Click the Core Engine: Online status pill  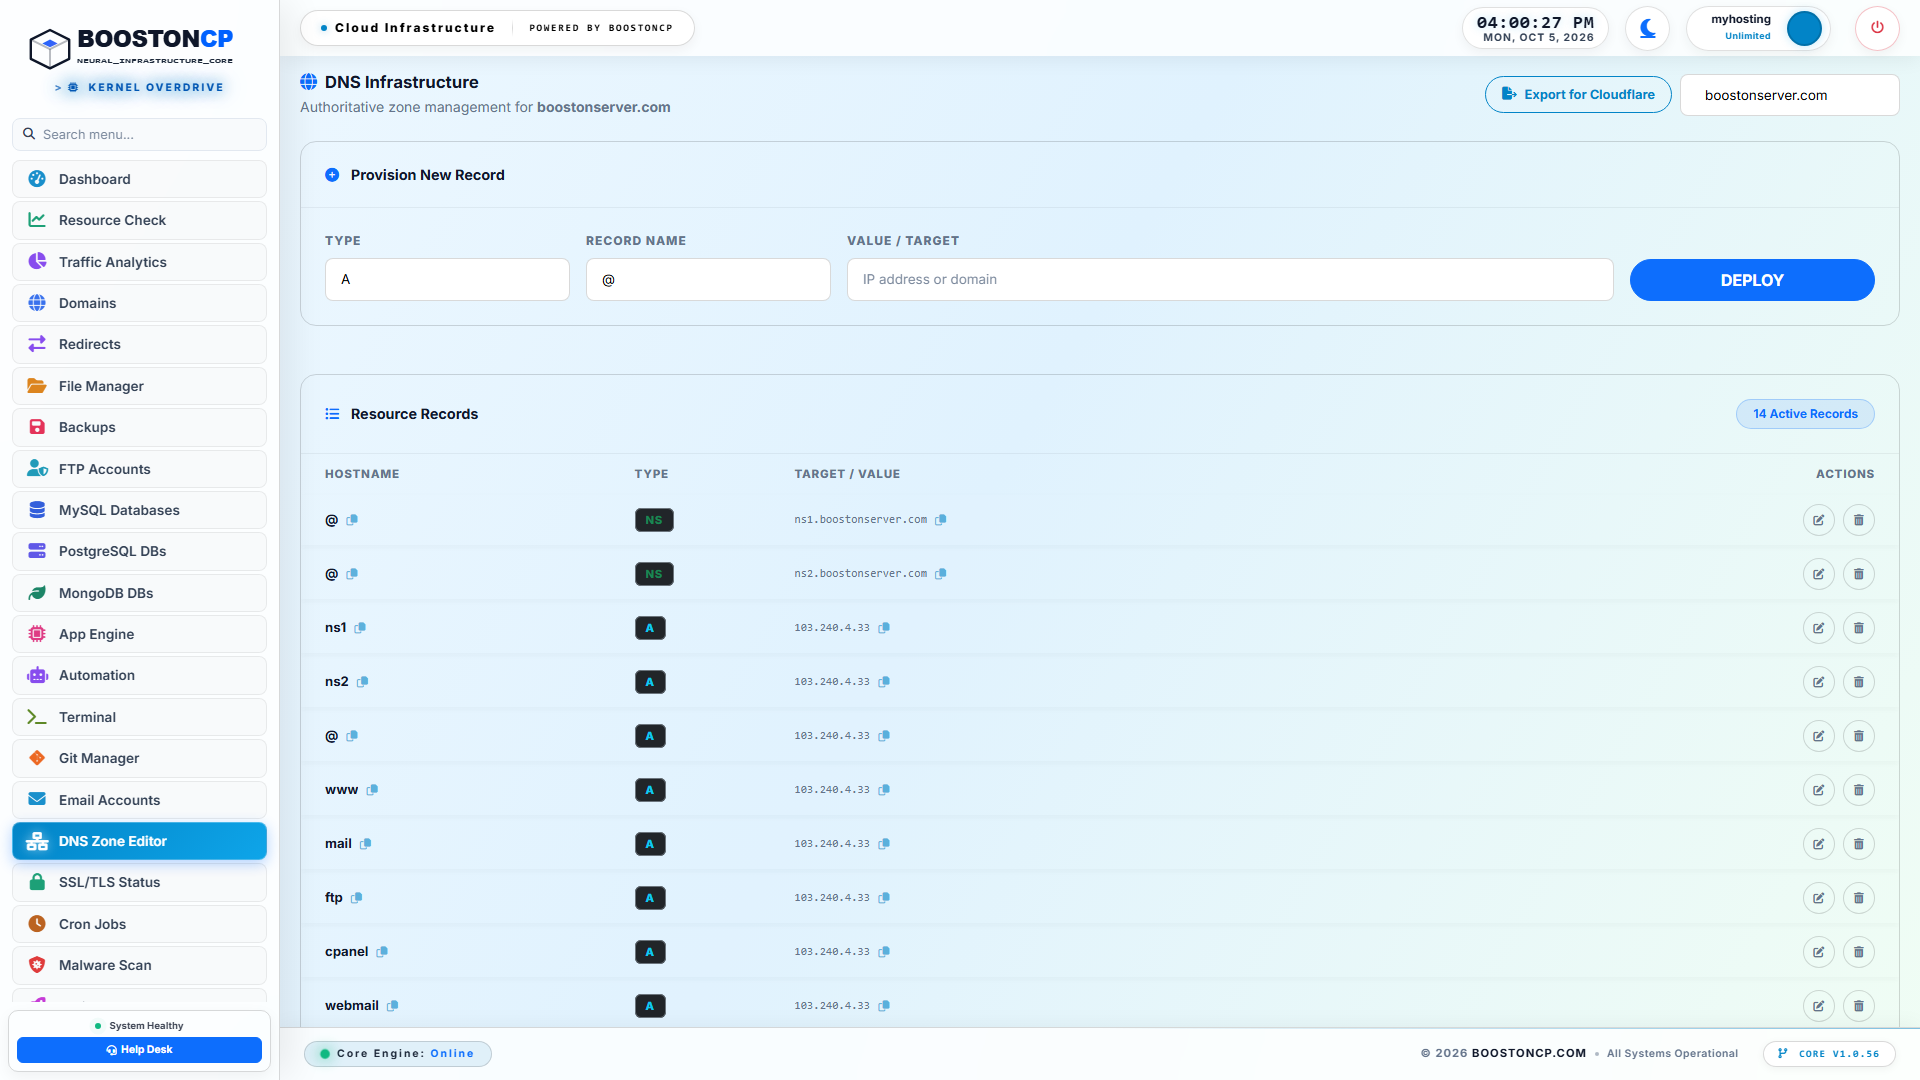pyautogui.click(x=397, y=1054)
